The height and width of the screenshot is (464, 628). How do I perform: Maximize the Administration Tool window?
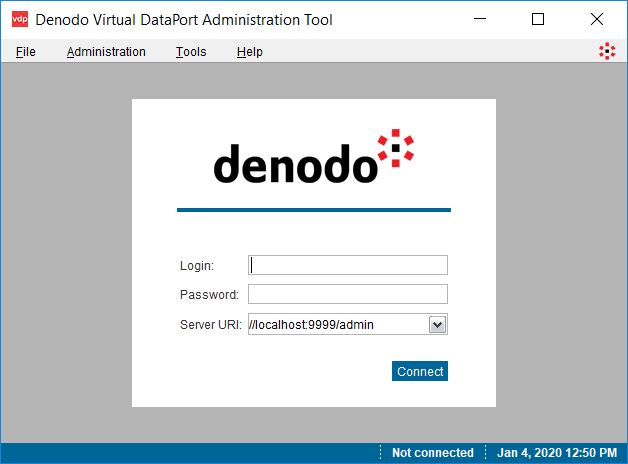pyautogui.click(x=538, y=19)
